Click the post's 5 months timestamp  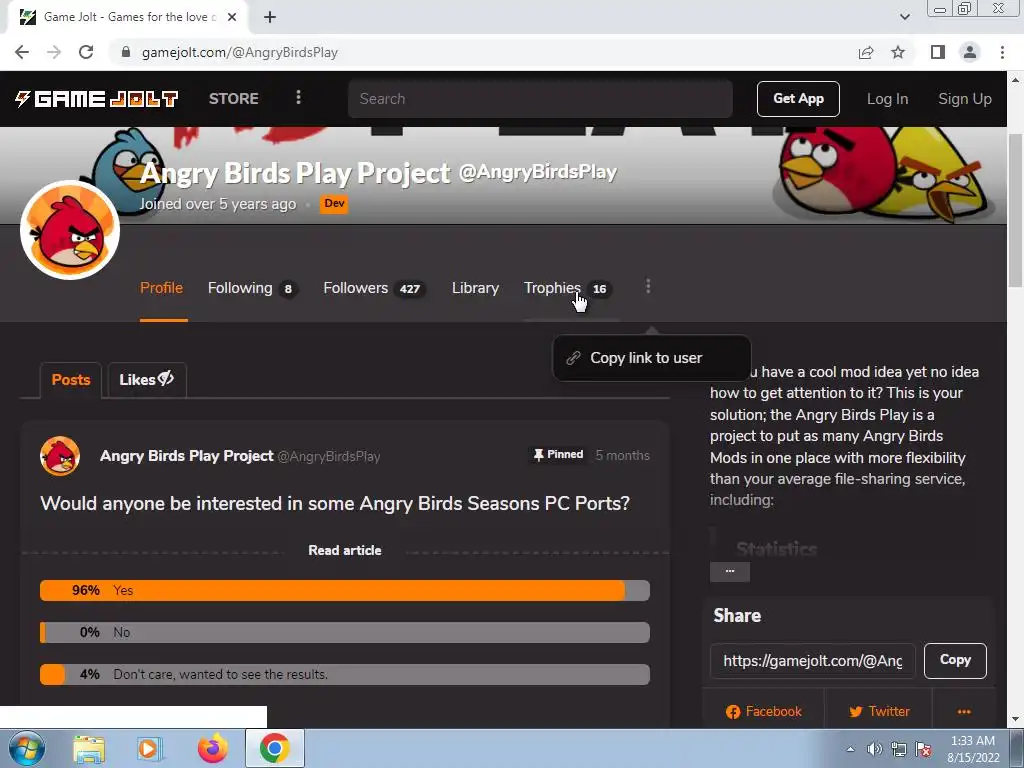pyautogui.click(x=622, y=455)
